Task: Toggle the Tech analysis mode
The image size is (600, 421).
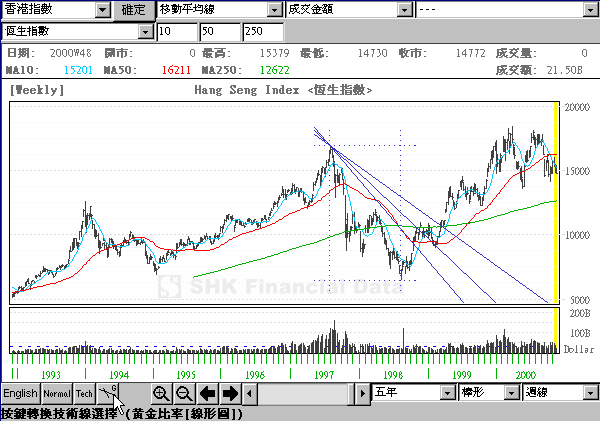Action: tap(85, 393)
